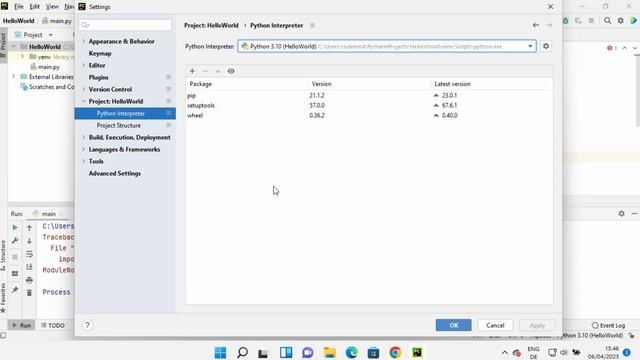This screenshot has width=640, height=360.
Task: Toggle show early releases eye icon
Action: pos(231,71)
